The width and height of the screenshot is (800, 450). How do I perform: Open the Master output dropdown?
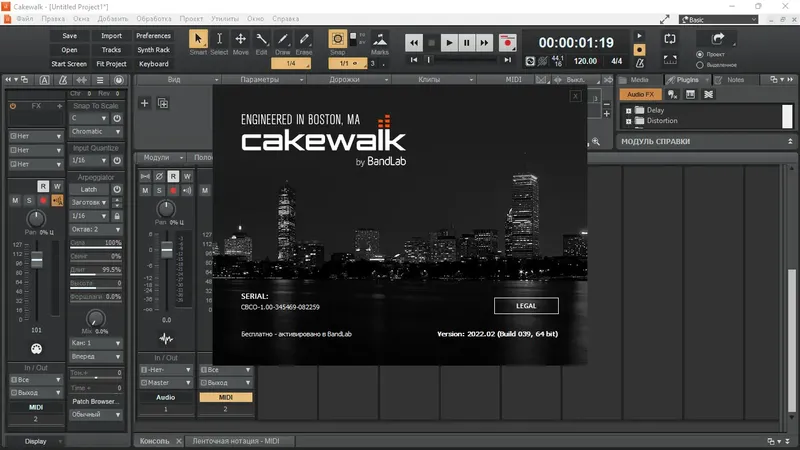click(166, 383)
